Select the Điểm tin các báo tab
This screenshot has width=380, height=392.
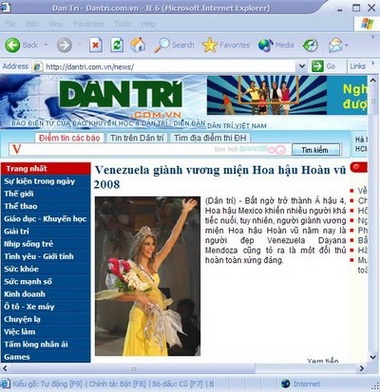point(69,138)
